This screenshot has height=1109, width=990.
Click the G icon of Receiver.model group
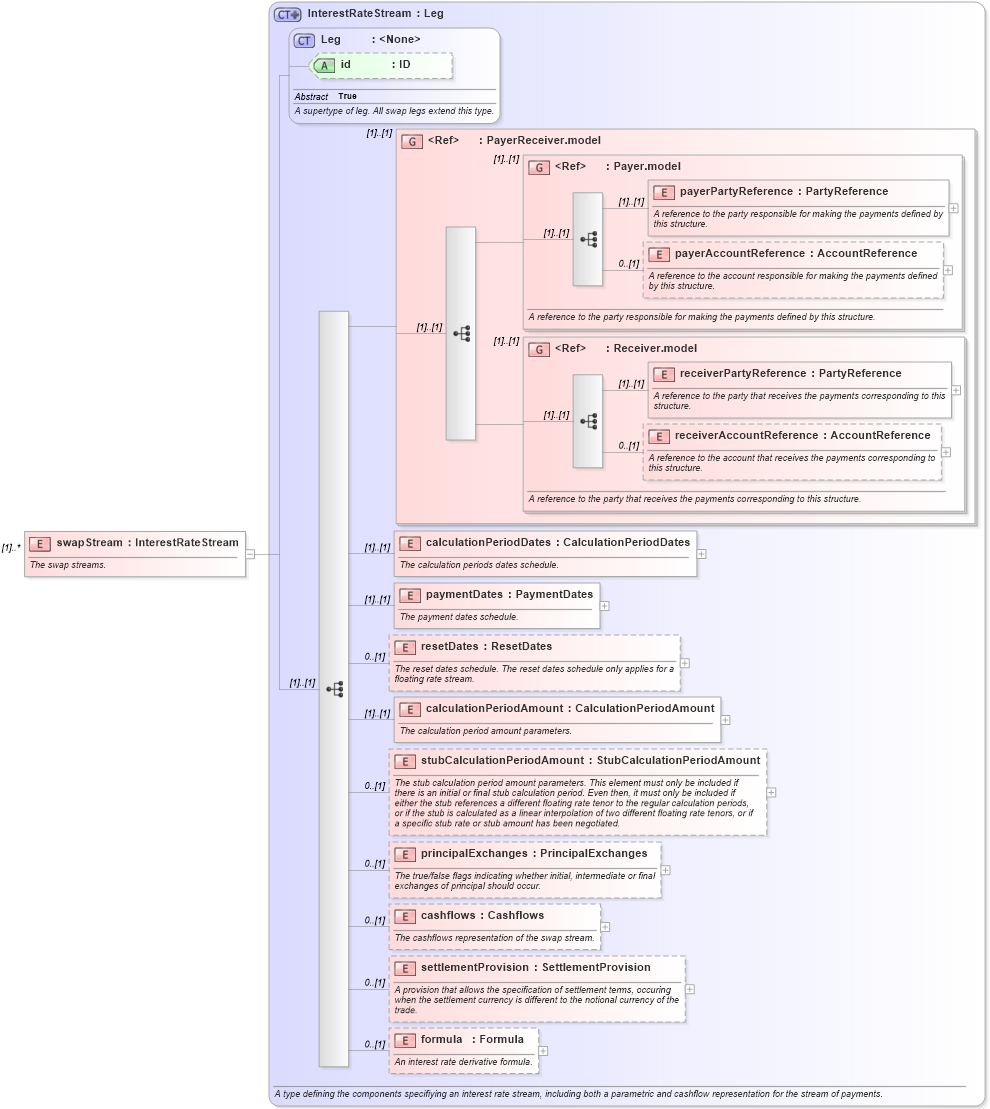538,348
